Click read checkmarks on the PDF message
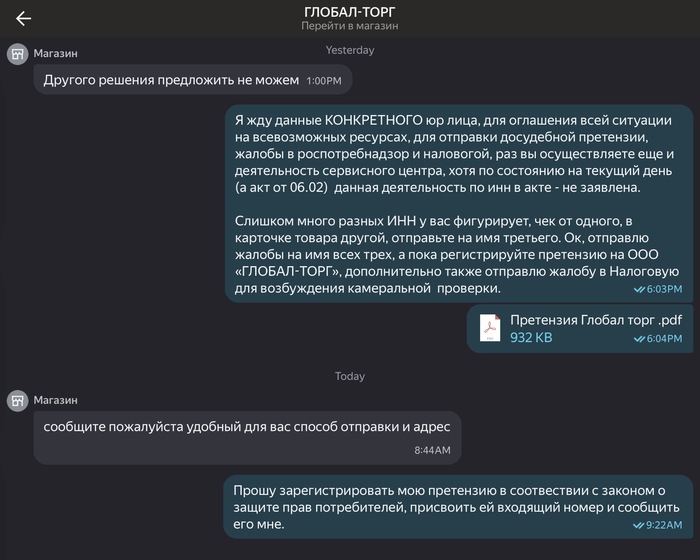700x560 pixels. point(640,339)
